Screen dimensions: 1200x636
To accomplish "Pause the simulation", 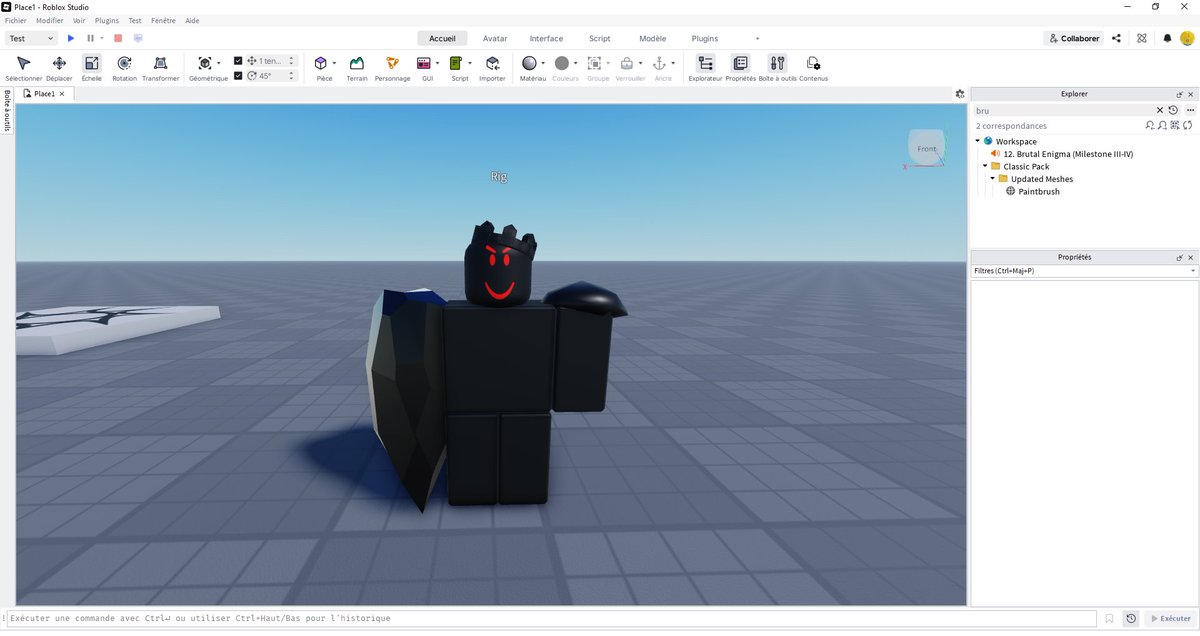I will tap(90, 38).
